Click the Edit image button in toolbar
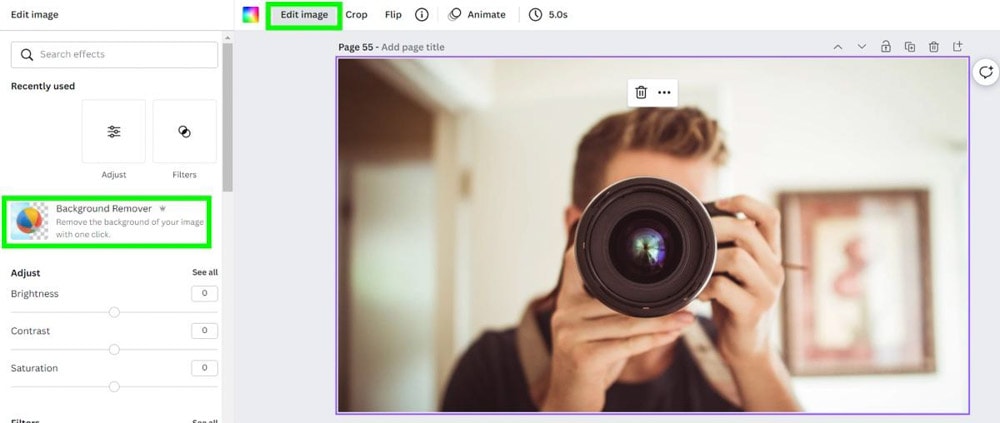Image resolution: width=1000 pixels, height=423 pixels. click(x=304, y=15)
